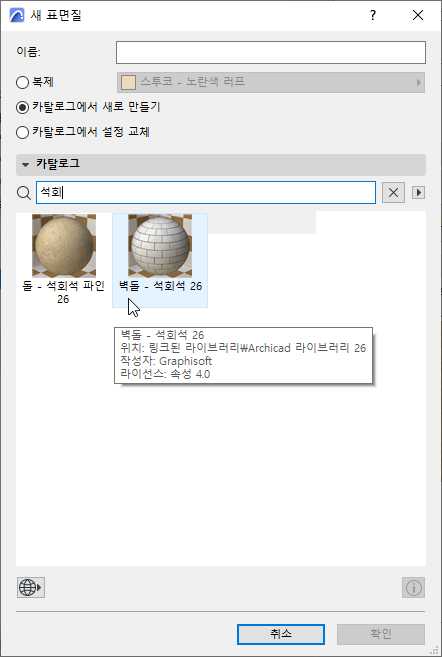
Task: Click the 이름 name input field
Action: (271, 52)
